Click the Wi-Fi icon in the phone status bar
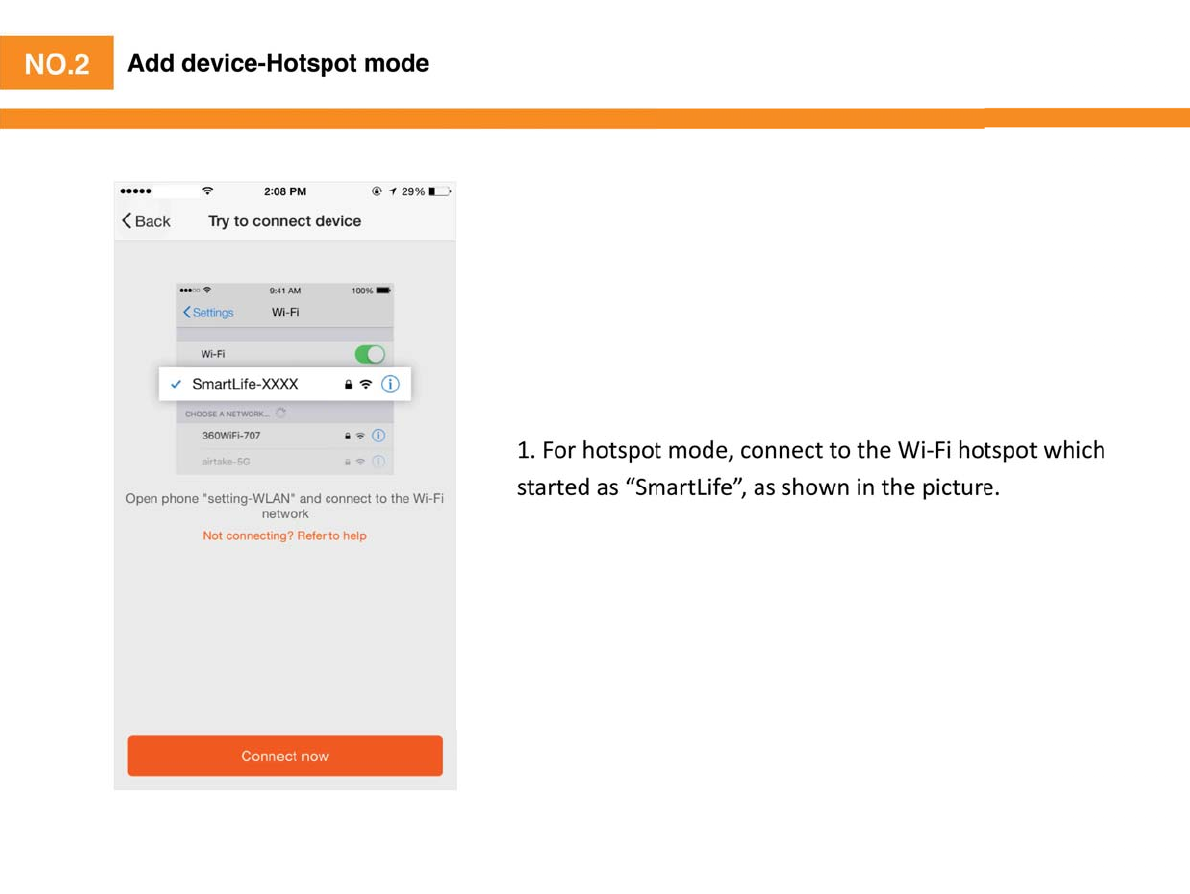The width and height of the screenshot is (1190, 894). point(207,190)
